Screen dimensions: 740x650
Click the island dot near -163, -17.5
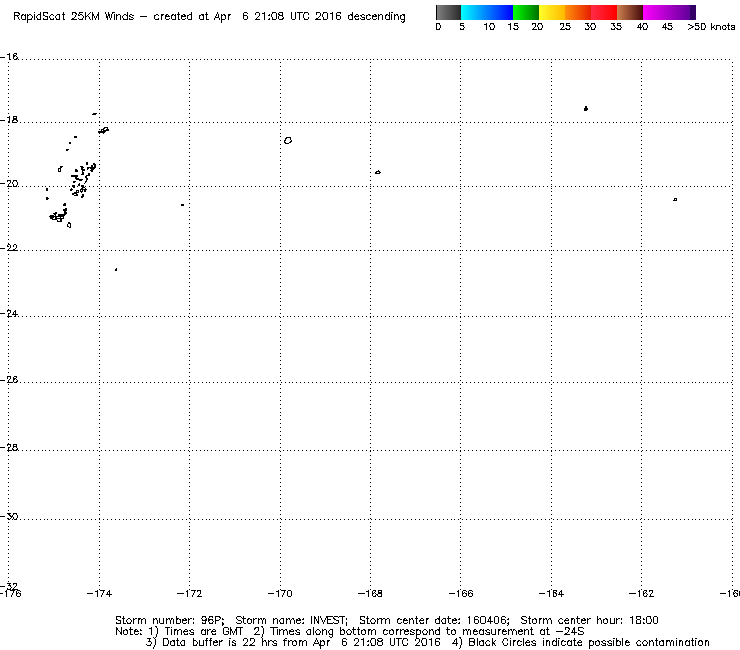point(586,109)
